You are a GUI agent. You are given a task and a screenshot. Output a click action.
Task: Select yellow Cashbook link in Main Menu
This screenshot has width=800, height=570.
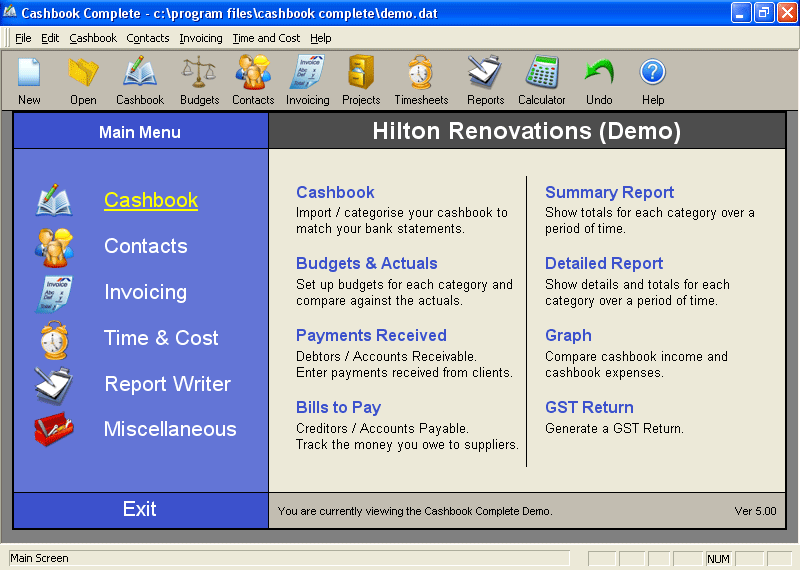[x=151, y=200]
